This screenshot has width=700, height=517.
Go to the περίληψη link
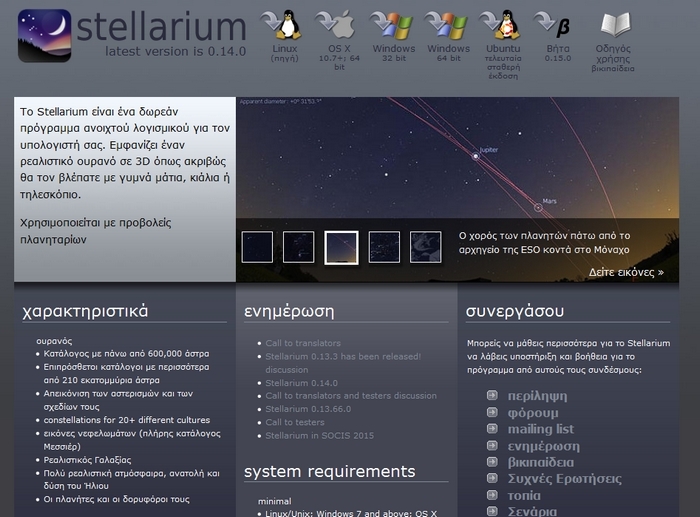tap(538, 396)
